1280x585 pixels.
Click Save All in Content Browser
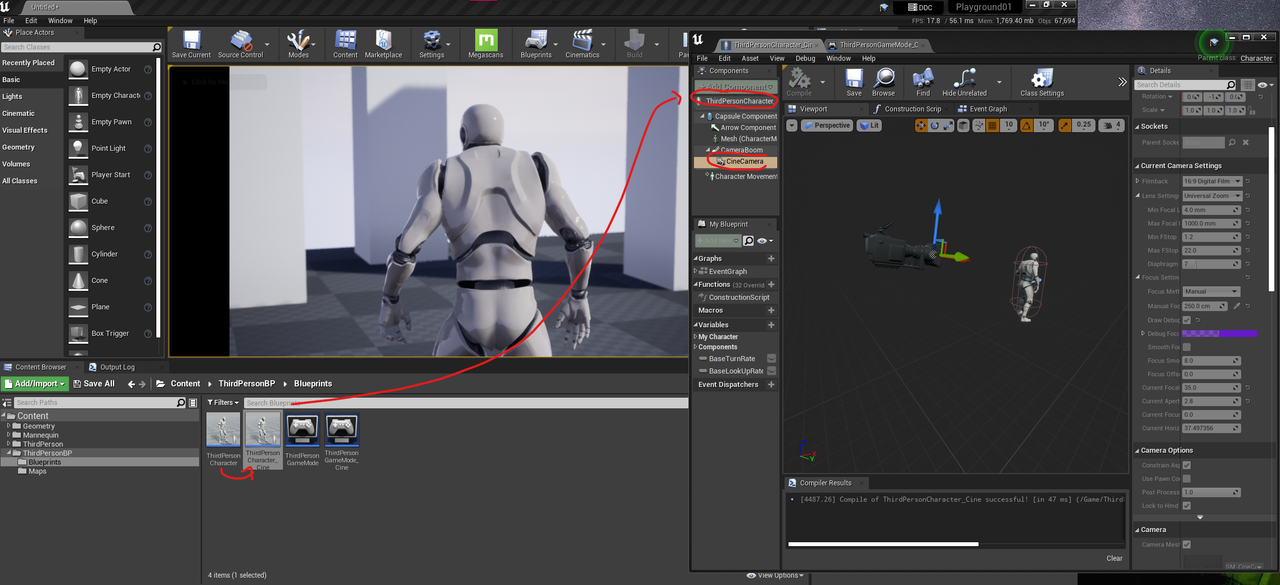tap(93, 383)
